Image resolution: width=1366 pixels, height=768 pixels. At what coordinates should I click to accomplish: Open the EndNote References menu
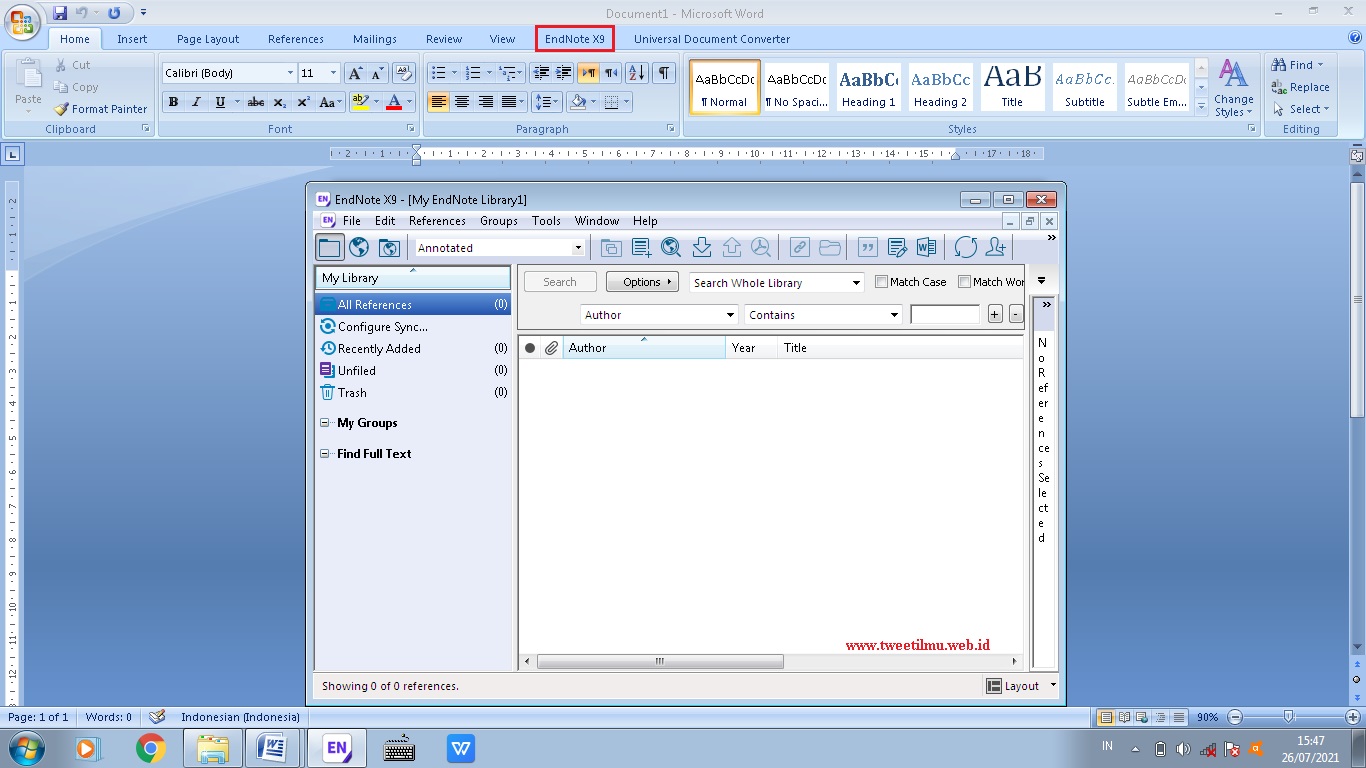(x=437, y=221)
